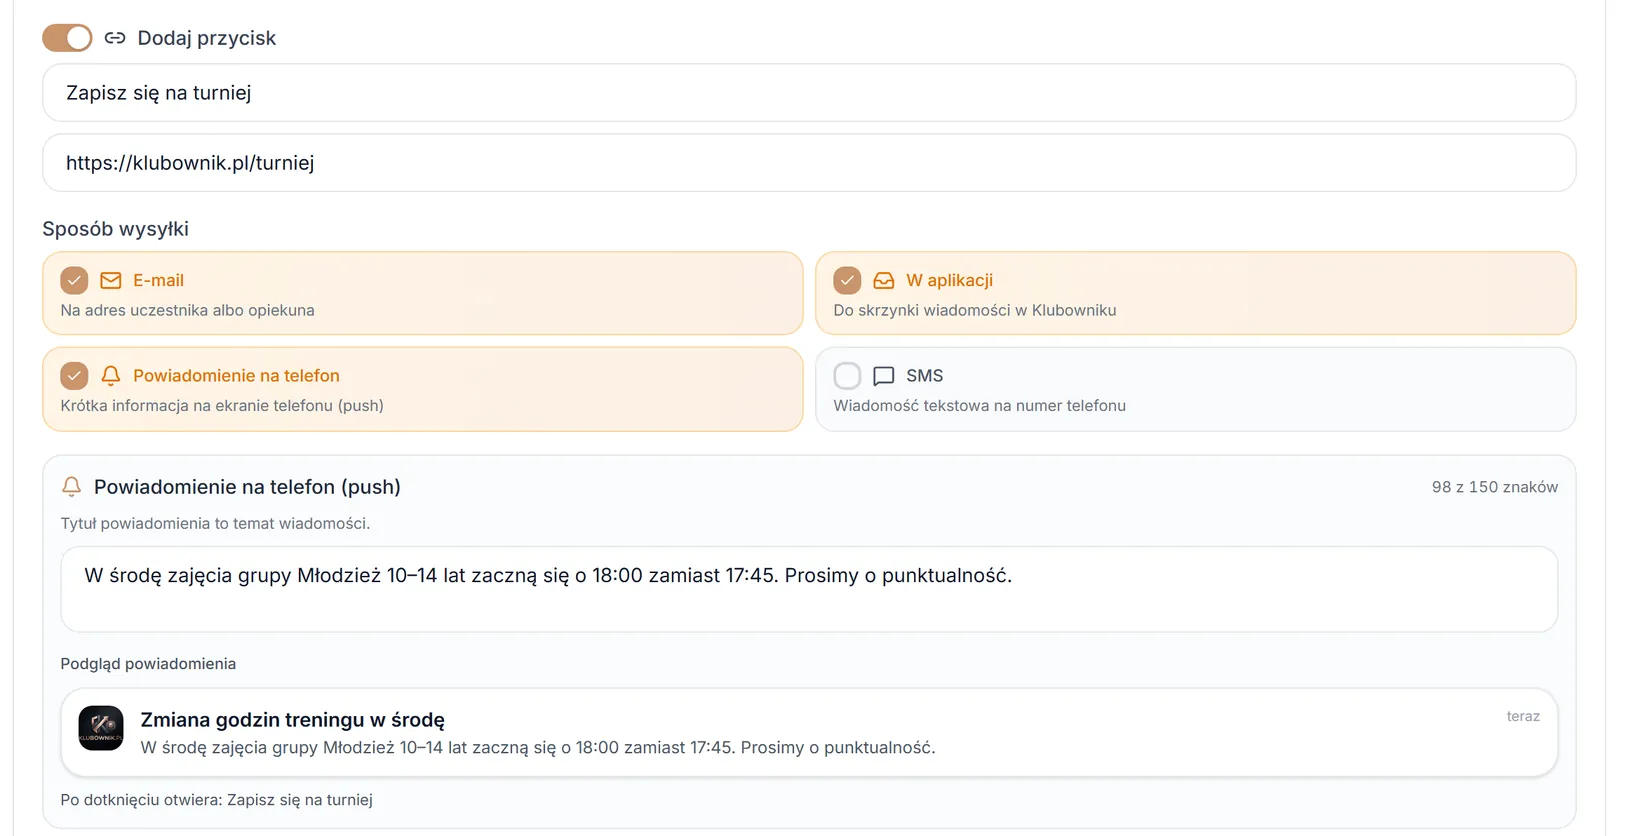The height and width of the screenshot is (836, 1640).
Task: Click the URL field with klubownik.pl/turniej
Action: pyautogui.click(x=809, y=163)
